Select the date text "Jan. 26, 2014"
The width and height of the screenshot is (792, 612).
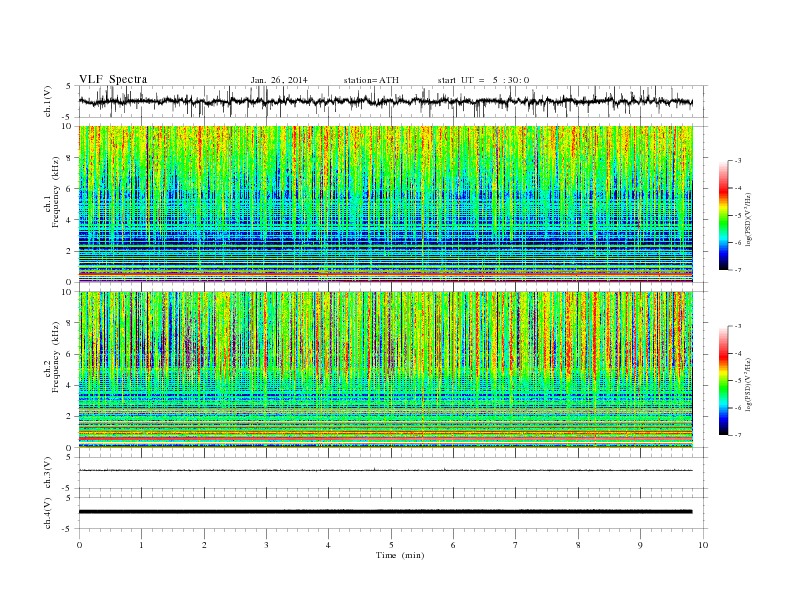(x=279, y=80)
